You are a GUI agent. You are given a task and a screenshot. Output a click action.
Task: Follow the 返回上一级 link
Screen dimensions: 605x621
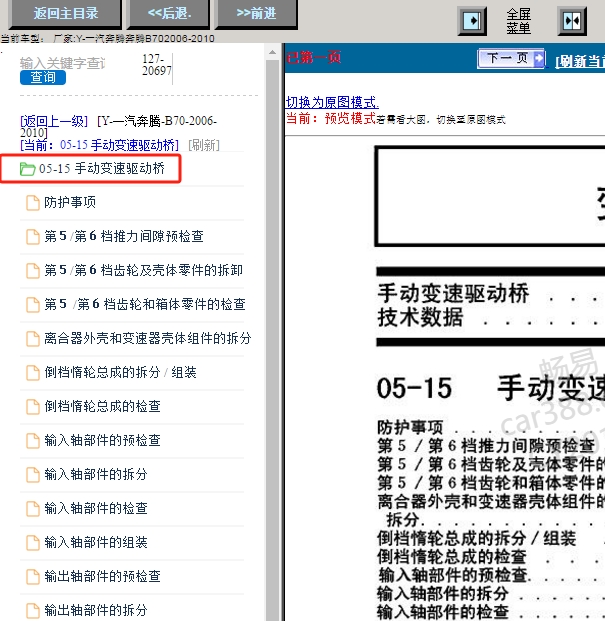click(54, 121)
